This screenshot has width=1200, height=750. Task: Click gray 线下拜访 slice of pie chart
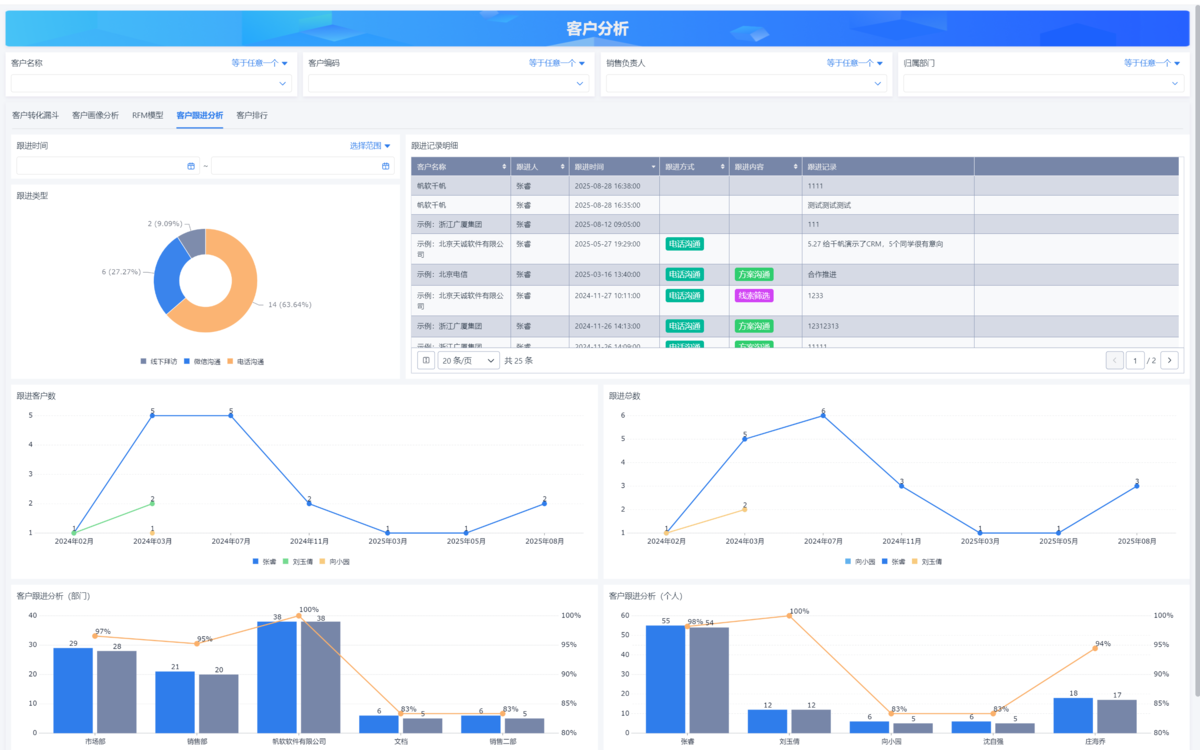pyautogui.click(x=193, y=241)
